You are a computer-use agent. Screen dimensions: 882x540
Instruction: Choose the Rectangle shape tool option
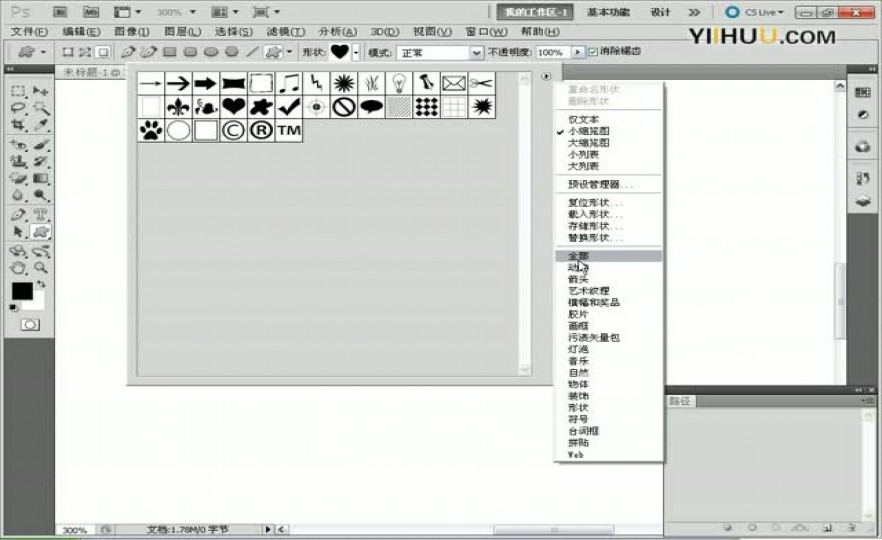click(x=170, y=52)
